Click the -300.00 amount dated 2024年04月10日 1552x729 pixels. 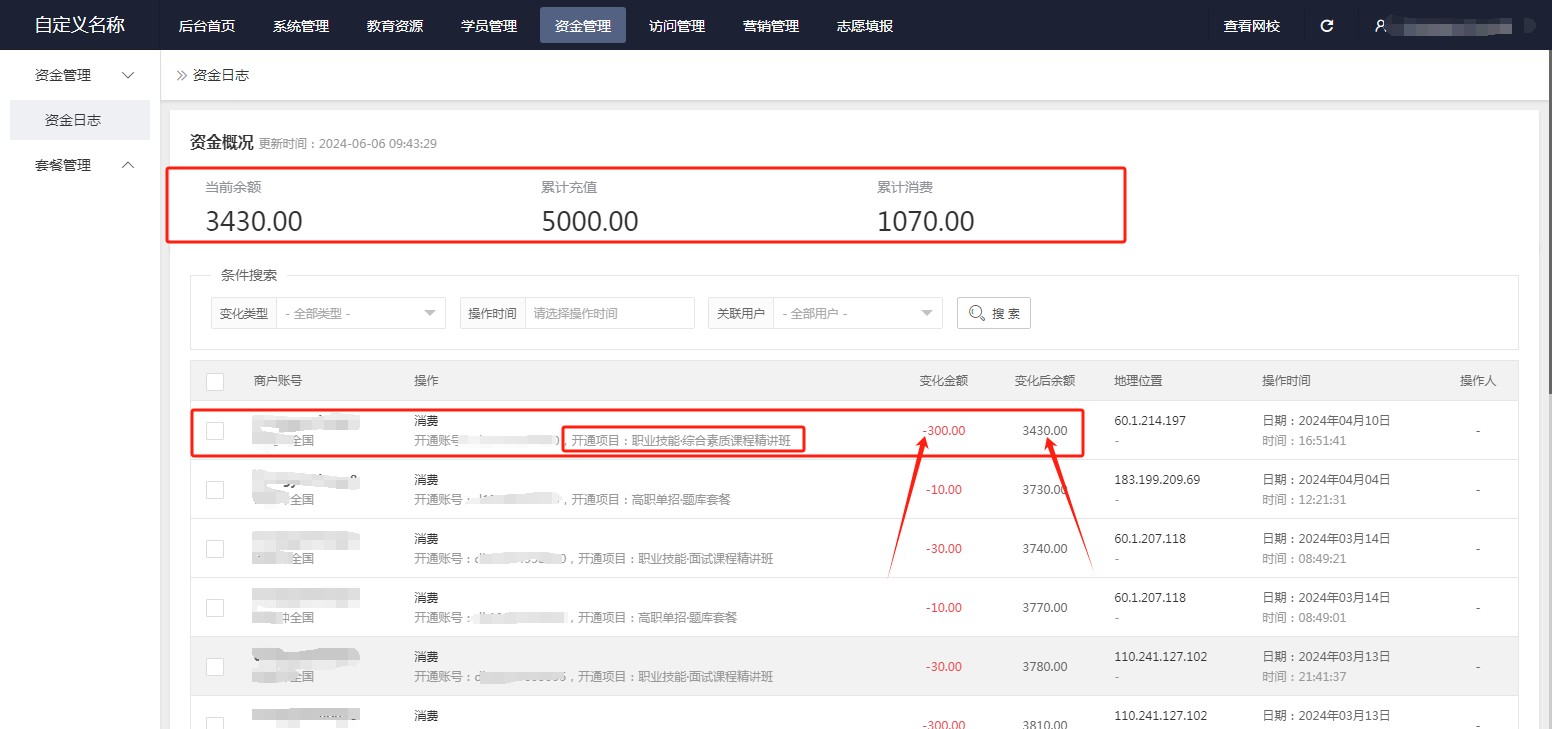(944, 431)
